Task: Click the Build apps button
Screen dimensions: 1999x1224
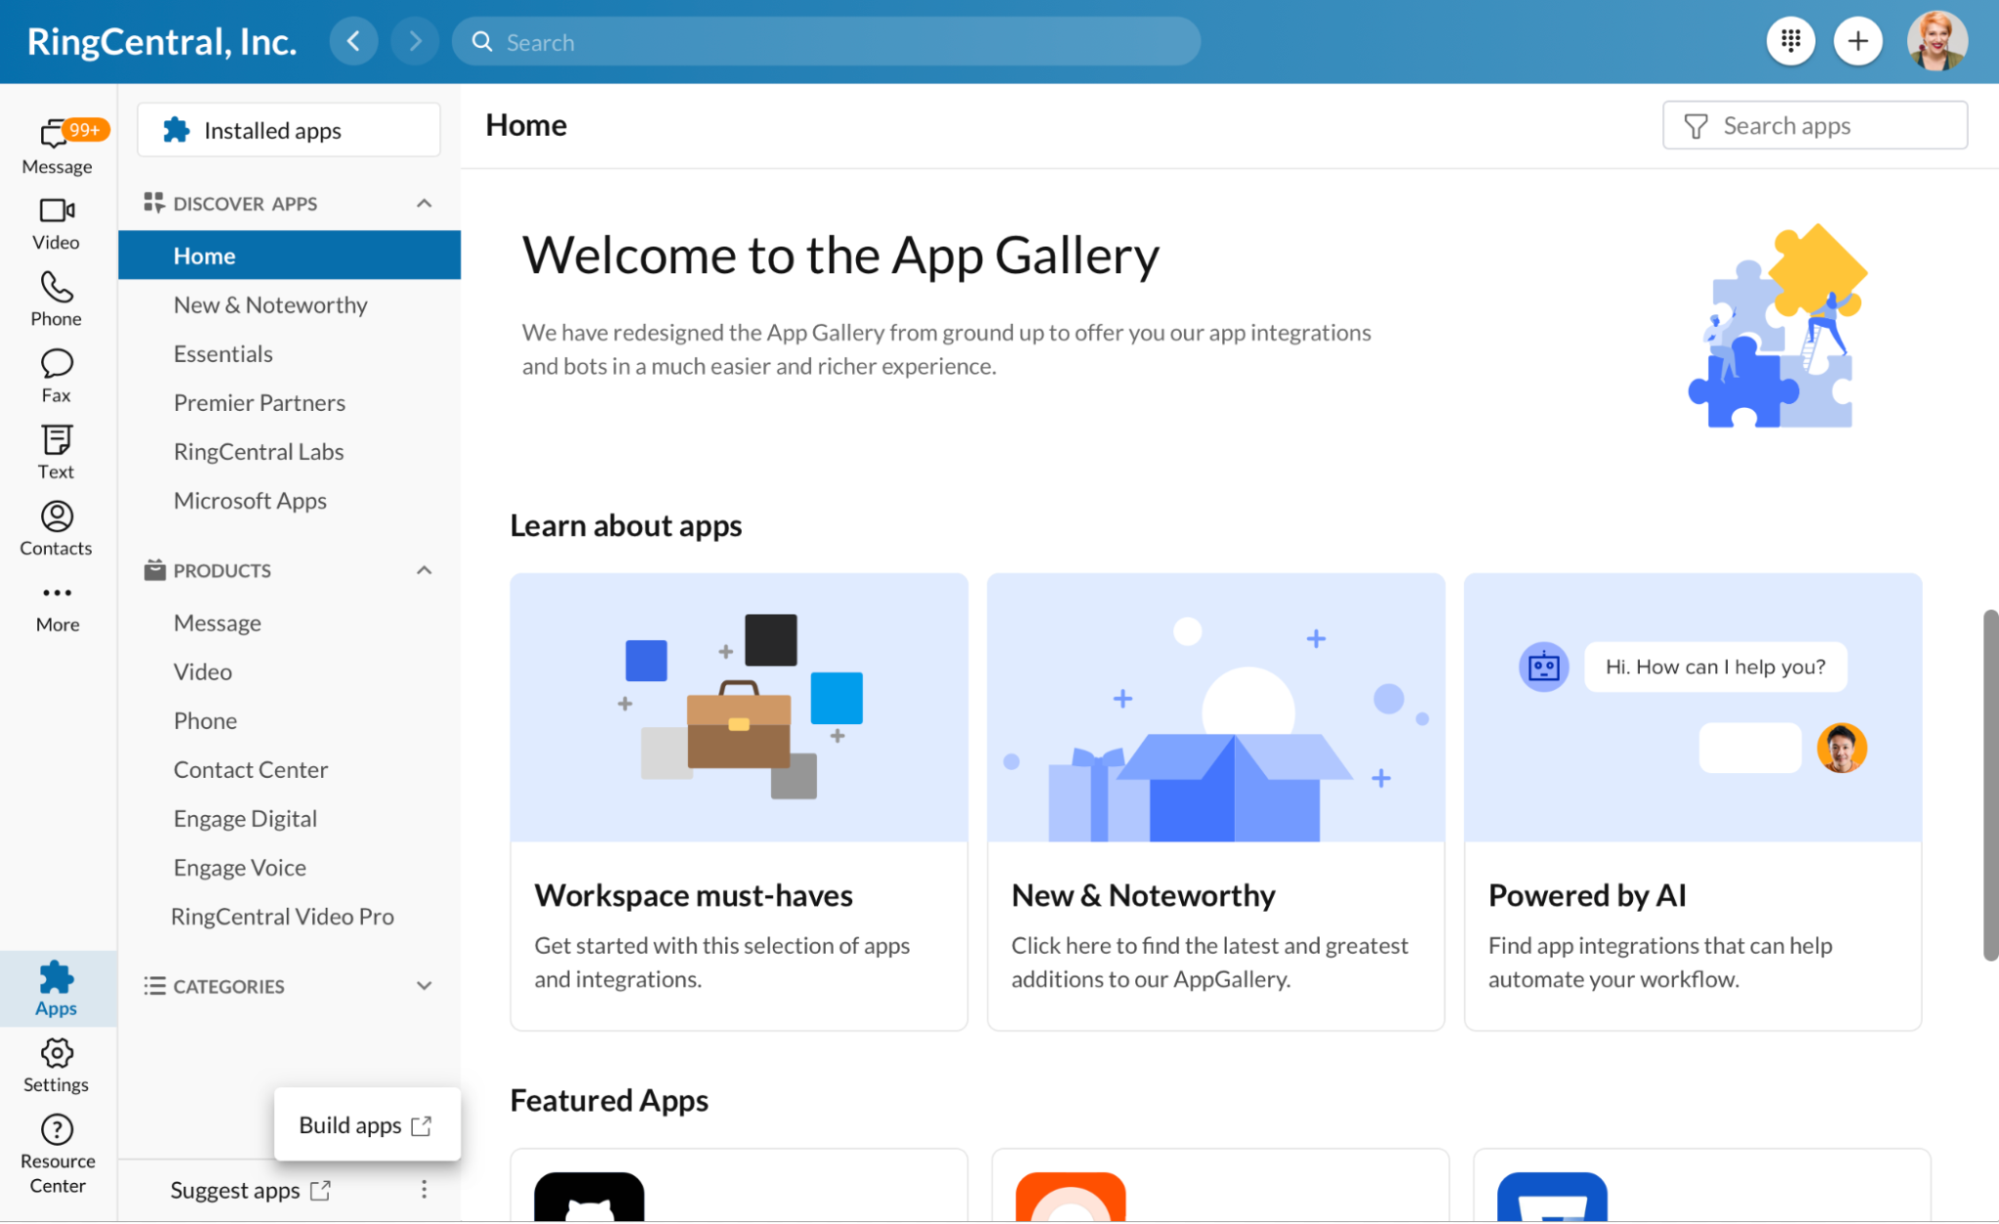Action: point(366,1124)
